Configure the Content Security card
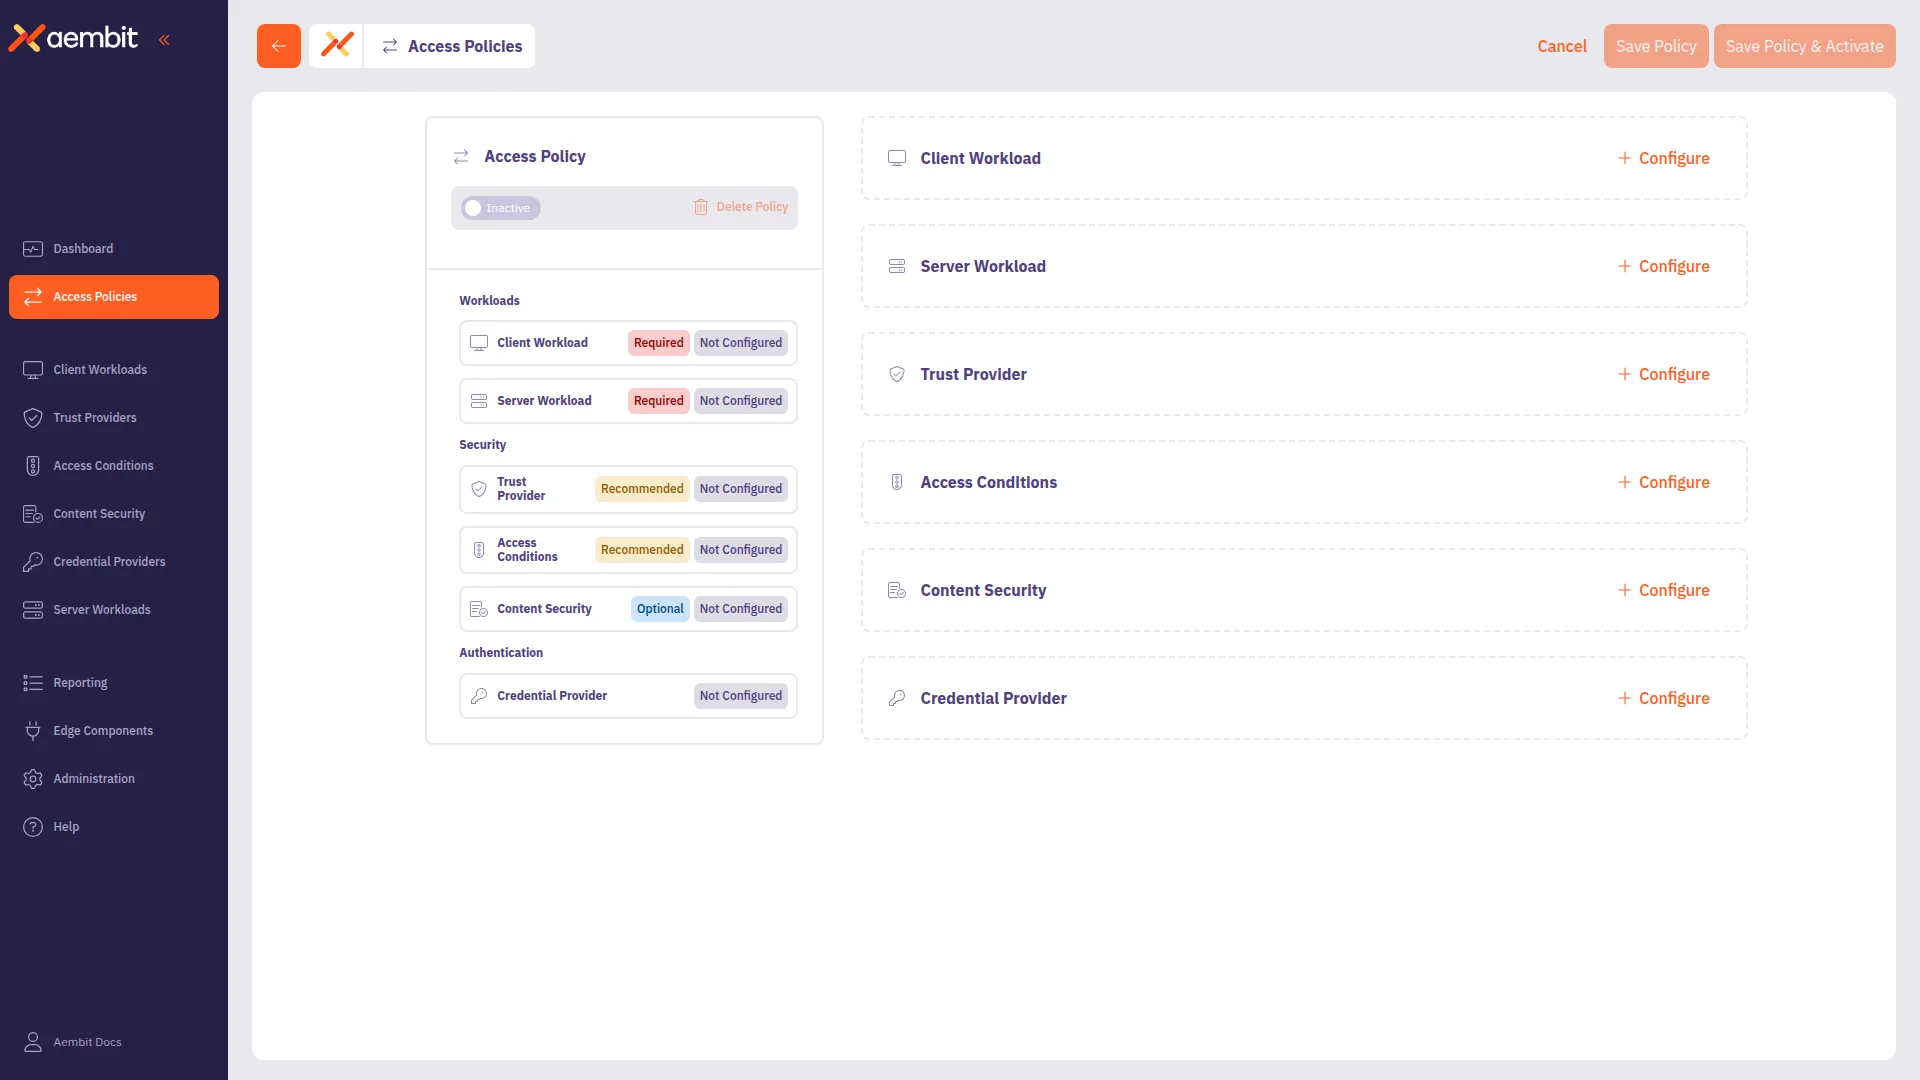This screenshot has width=1920, height=1080. click(x=1663, y=590)
